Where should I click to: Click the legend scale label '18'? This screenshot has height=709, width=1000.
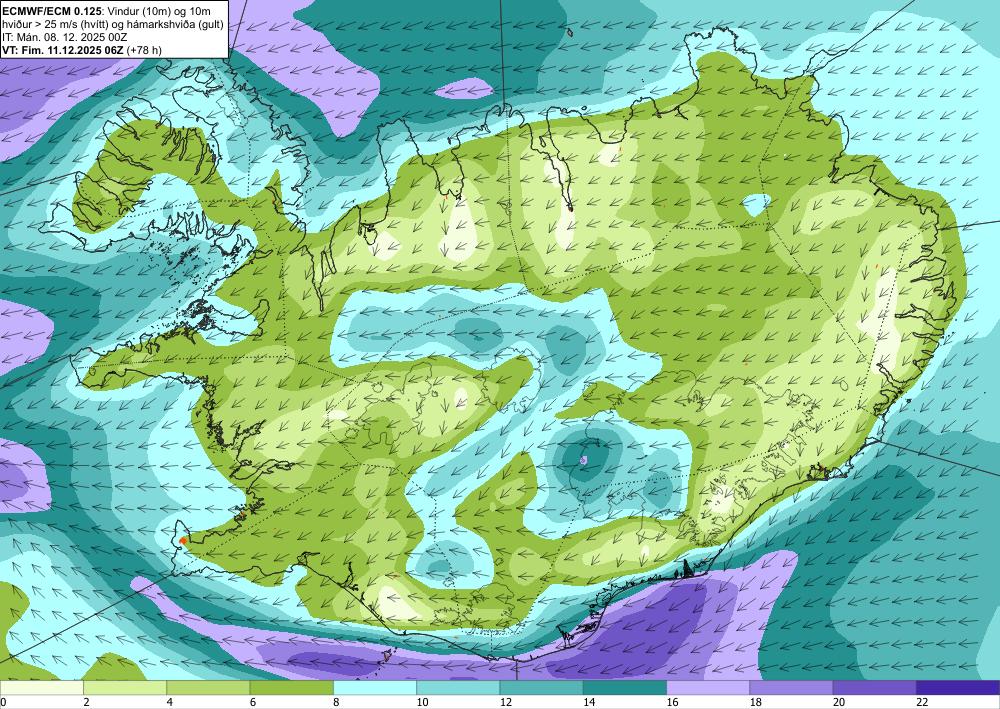(x=756, y=703)
